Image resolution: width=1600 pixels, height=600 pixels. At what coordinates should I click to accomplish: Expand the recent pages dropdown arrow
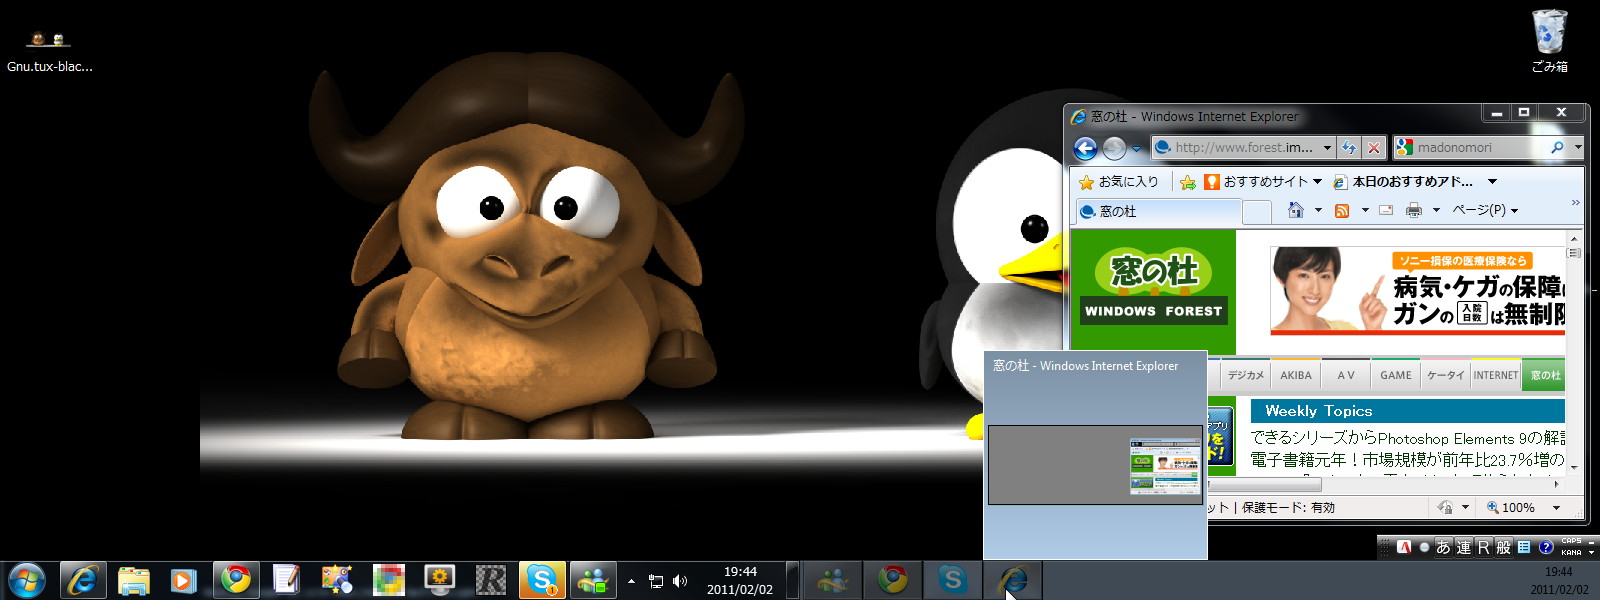pos(1137,149)
